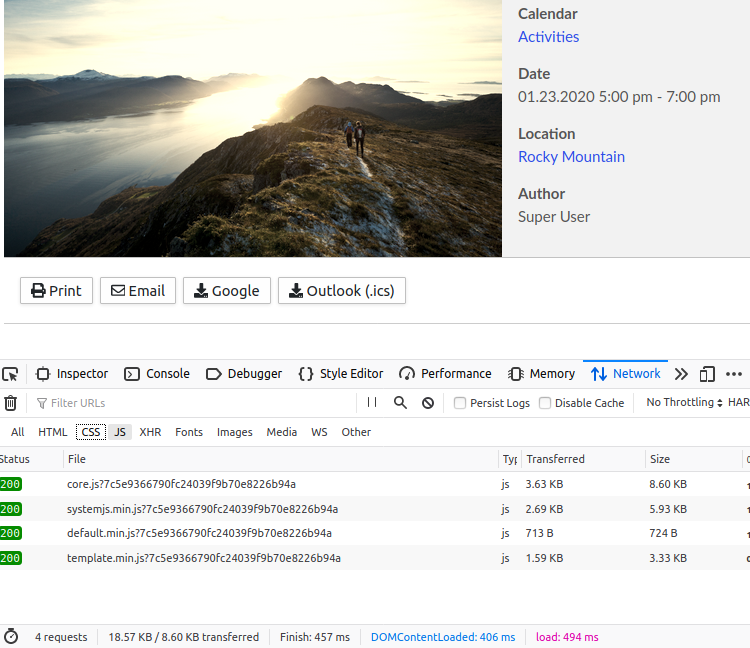Select the core.js request row
This screenshot has width=750, height=648.
click(180, 484)
